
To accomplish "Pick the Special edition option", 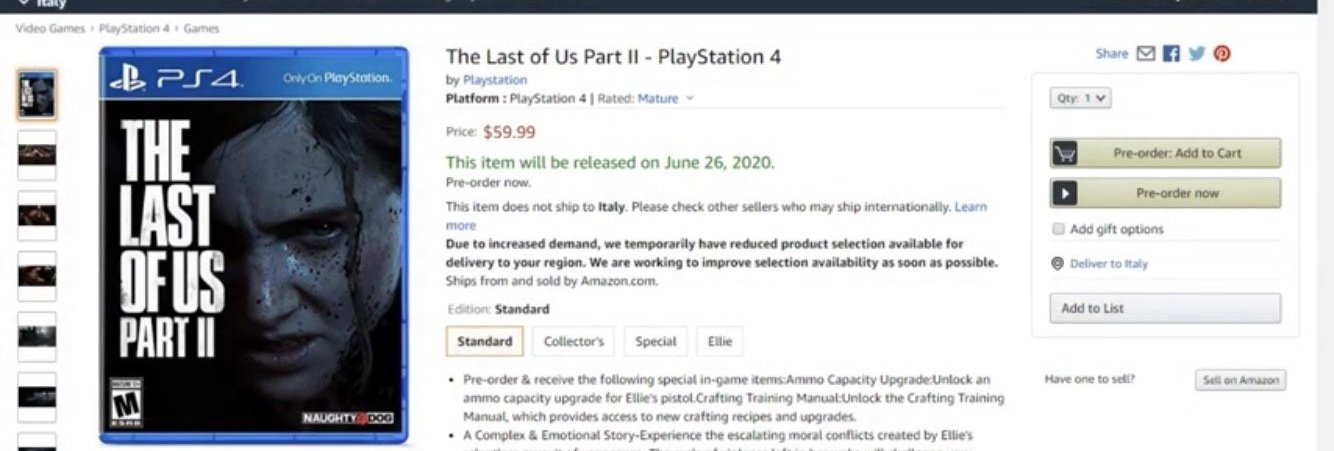I will (x=656, y=341).
